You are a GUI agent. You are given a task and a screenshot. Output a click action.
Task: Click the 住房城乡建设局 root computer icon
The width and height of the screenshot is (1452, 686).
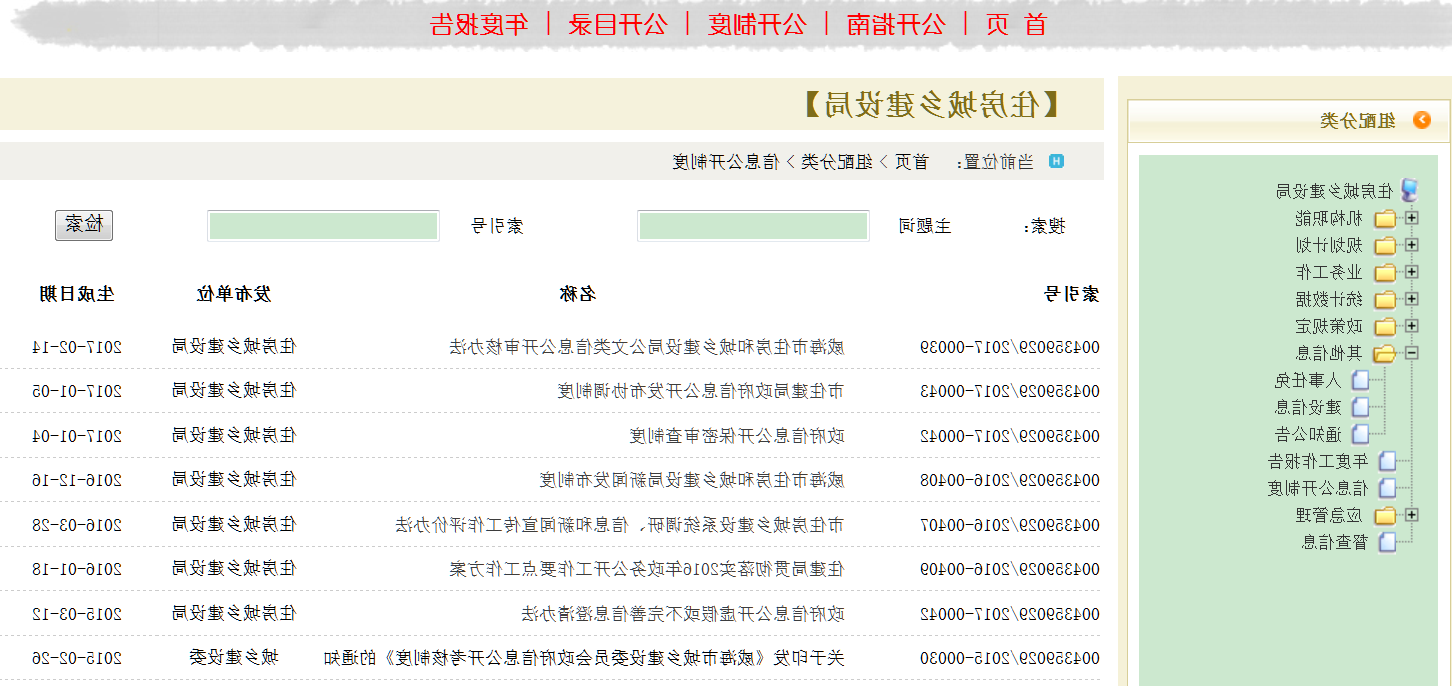tap(1409, 190)
